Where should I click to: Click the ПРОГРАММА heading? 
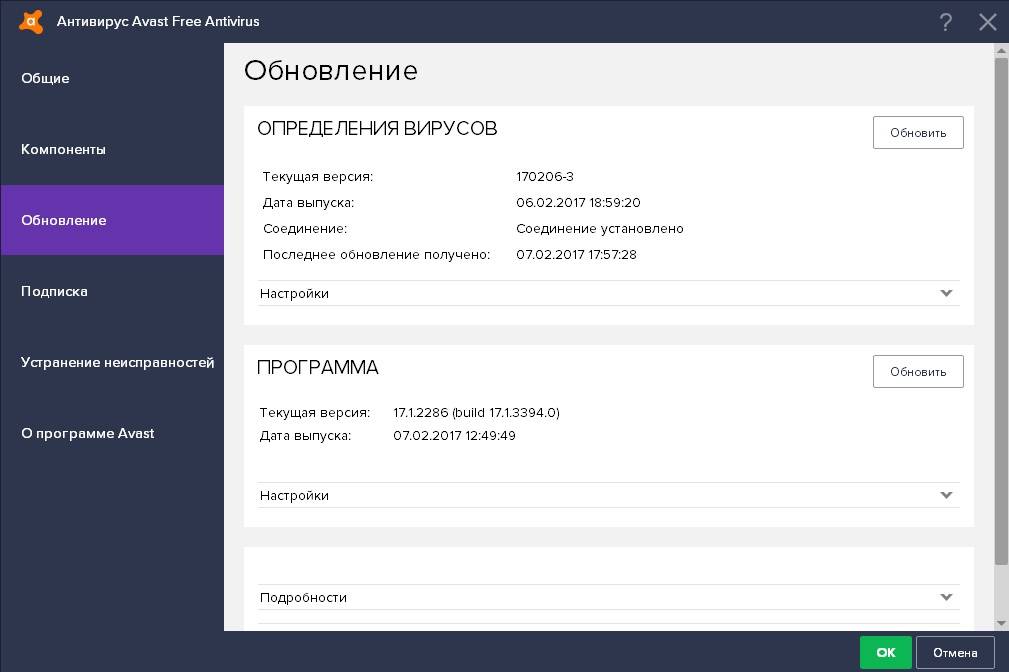[317, 367]
